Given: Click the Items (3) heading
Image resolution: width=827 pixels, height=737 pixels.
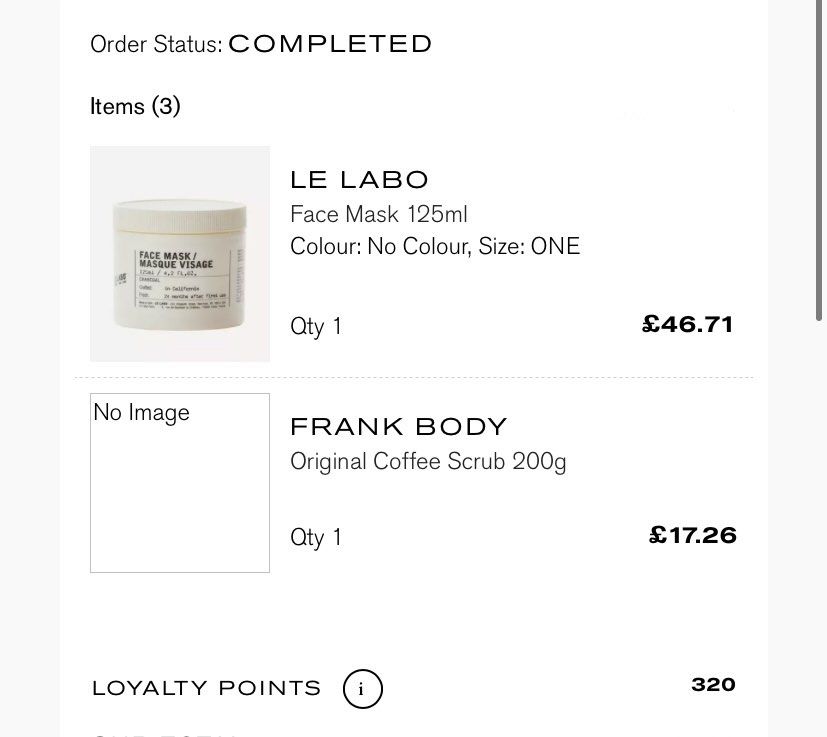Looking at the screenshot, I should 135,106.
